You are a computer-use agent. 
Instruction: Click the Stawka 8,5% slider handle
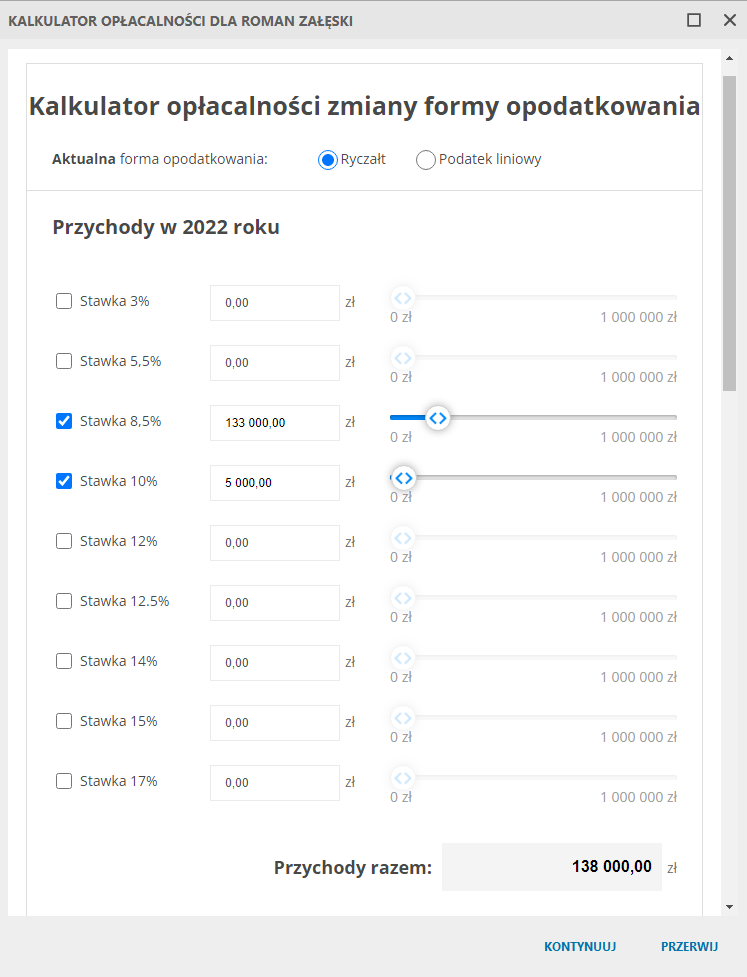click(x=437, y=418)
